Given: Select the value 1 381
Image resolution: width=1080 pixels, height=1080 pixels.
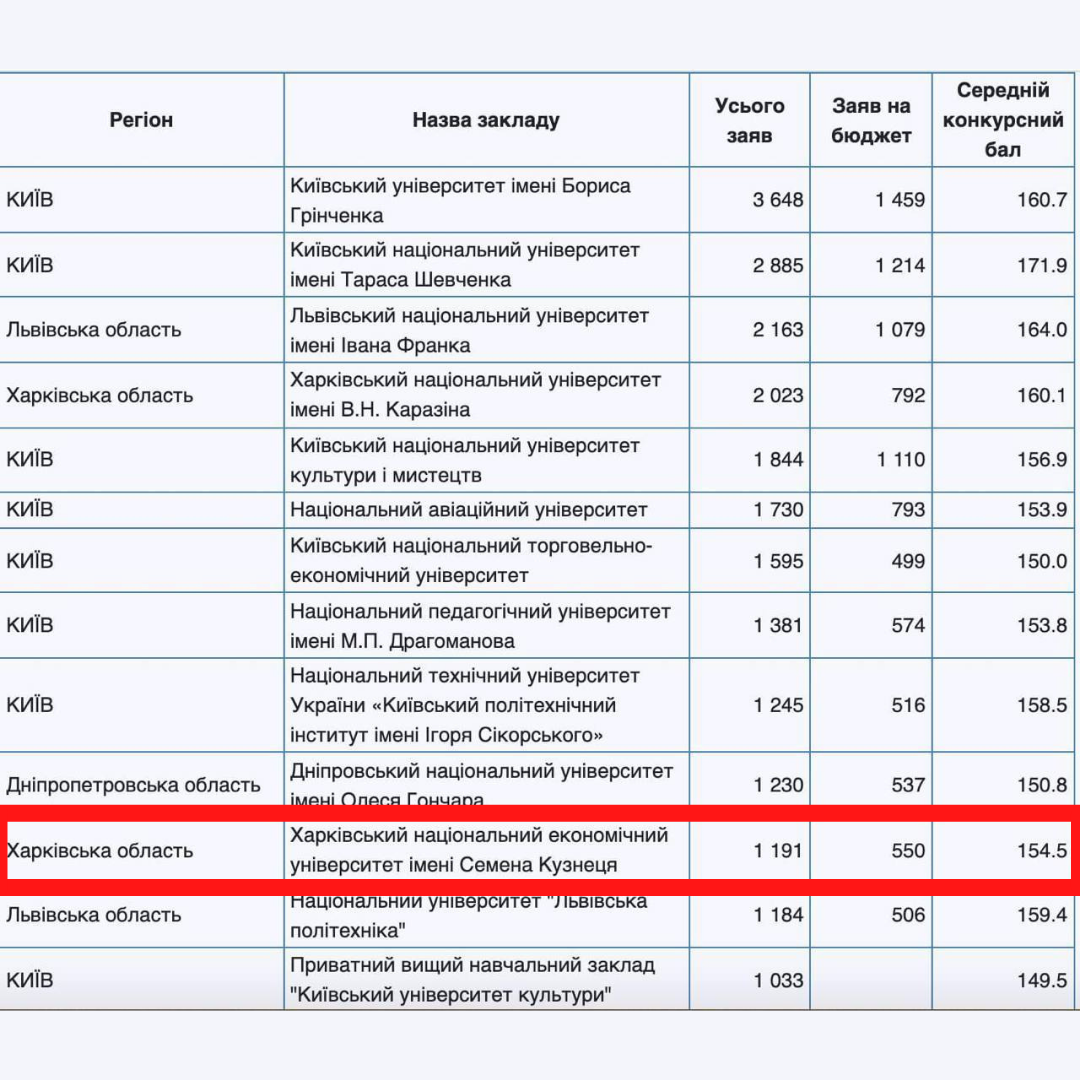Looking at the screenshot, I should (x=778, y=625).
